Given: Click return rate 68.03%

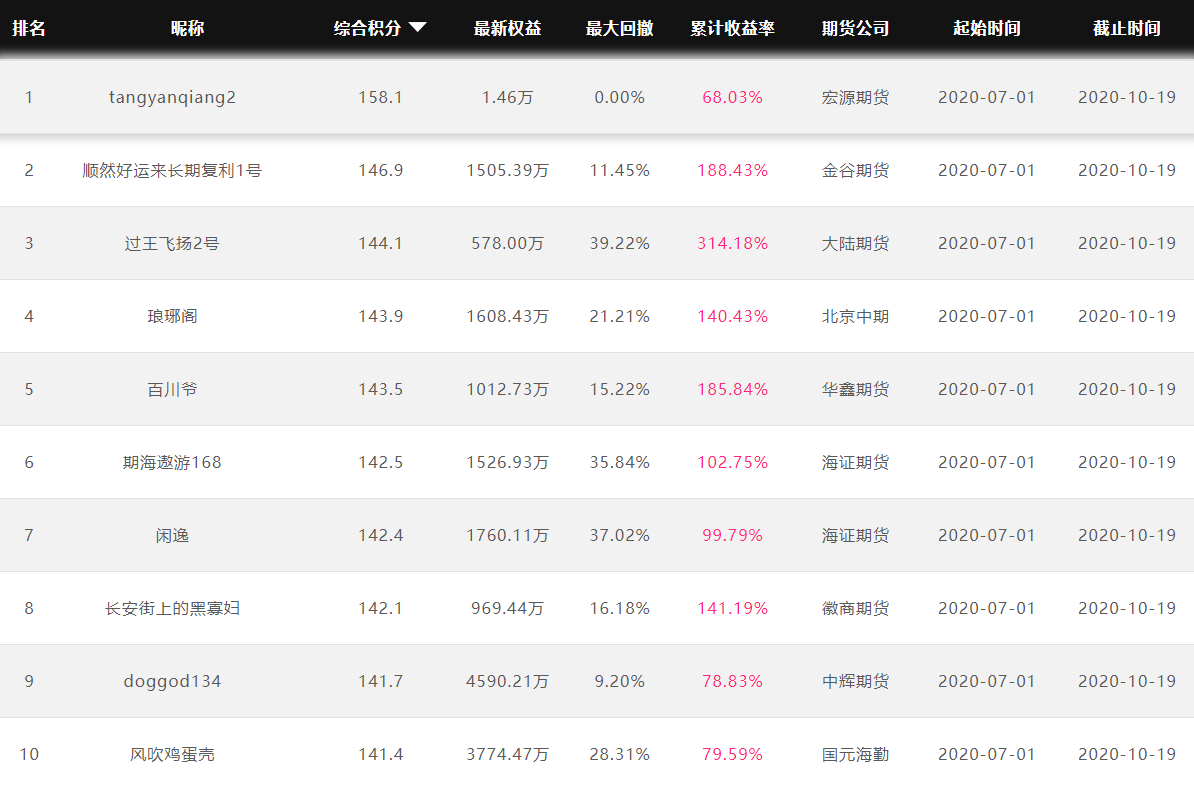Looking at the screenshot, I should (x=733, y=97).
